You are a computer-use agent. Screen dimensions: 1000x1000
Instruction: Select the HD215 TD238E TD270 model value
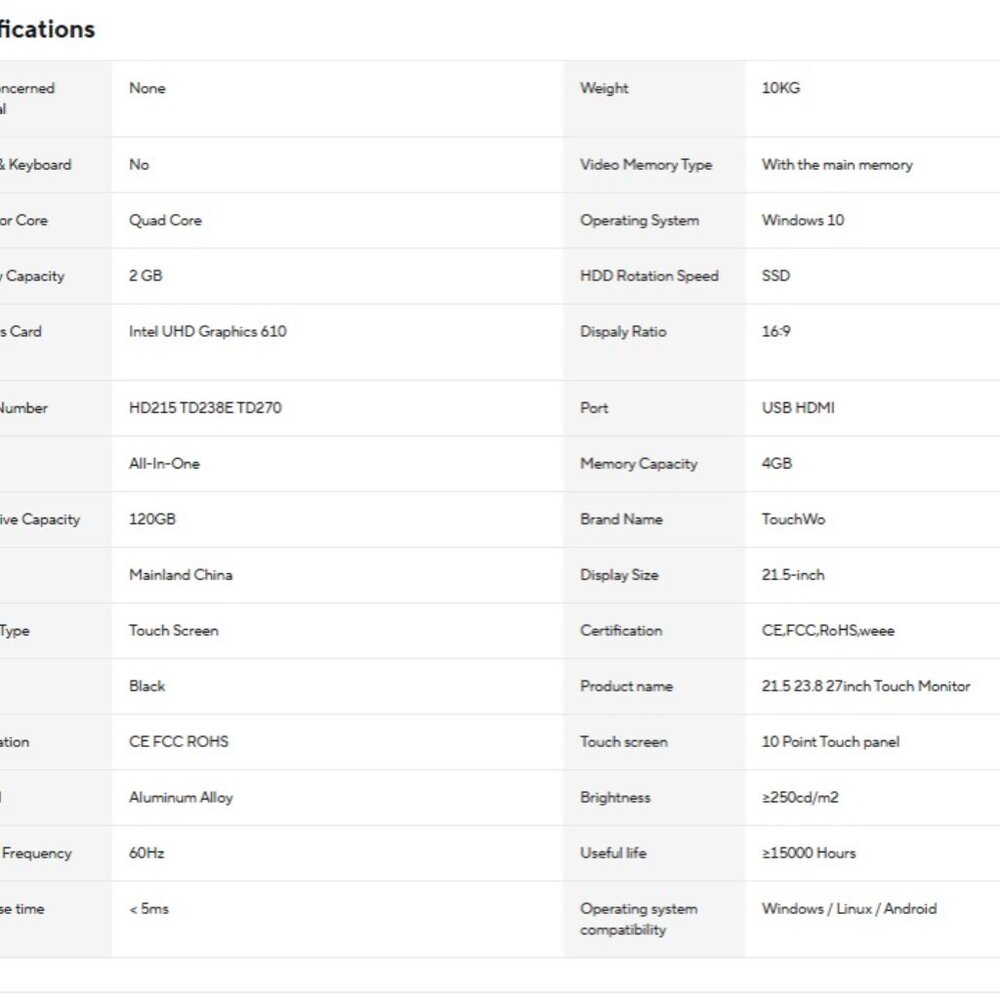point(205,408)
